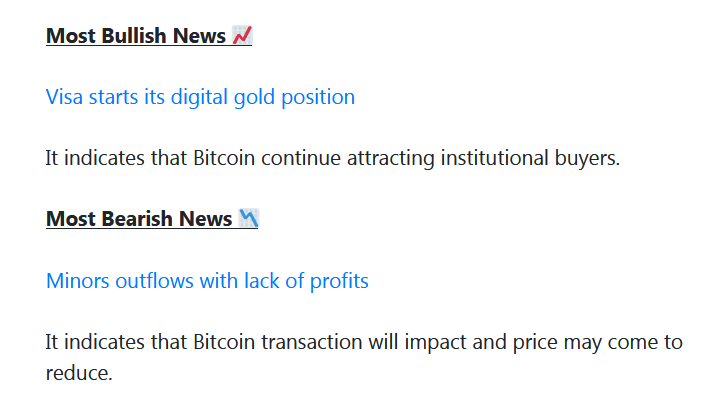Screen dimensions: 712x399
Task: Click 'Bitcoin' in the institutional buyers sentence
Action: point(224,158)
